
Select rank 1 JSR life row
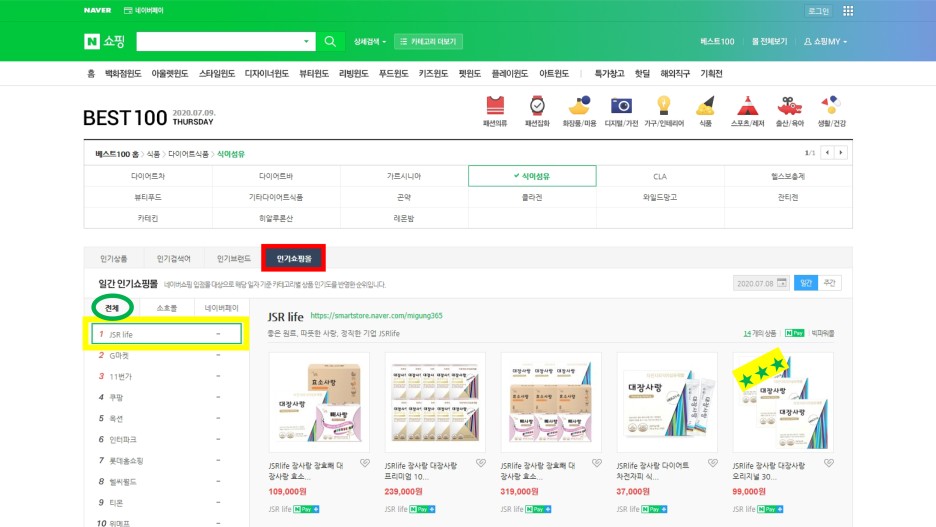[167, 334]
